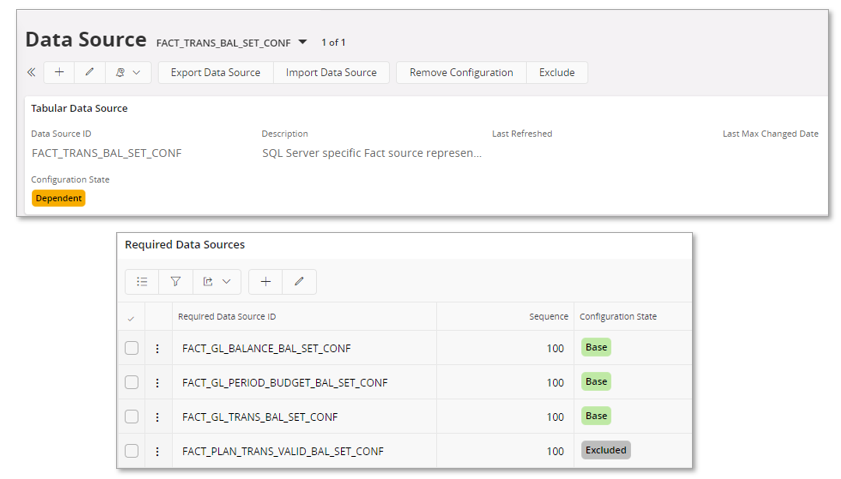This screenshot has width=841, height=479.
Task: Open row menu for FACT_GL_BALANCE_BAL_SET_CONF
Action: point(157,349)
